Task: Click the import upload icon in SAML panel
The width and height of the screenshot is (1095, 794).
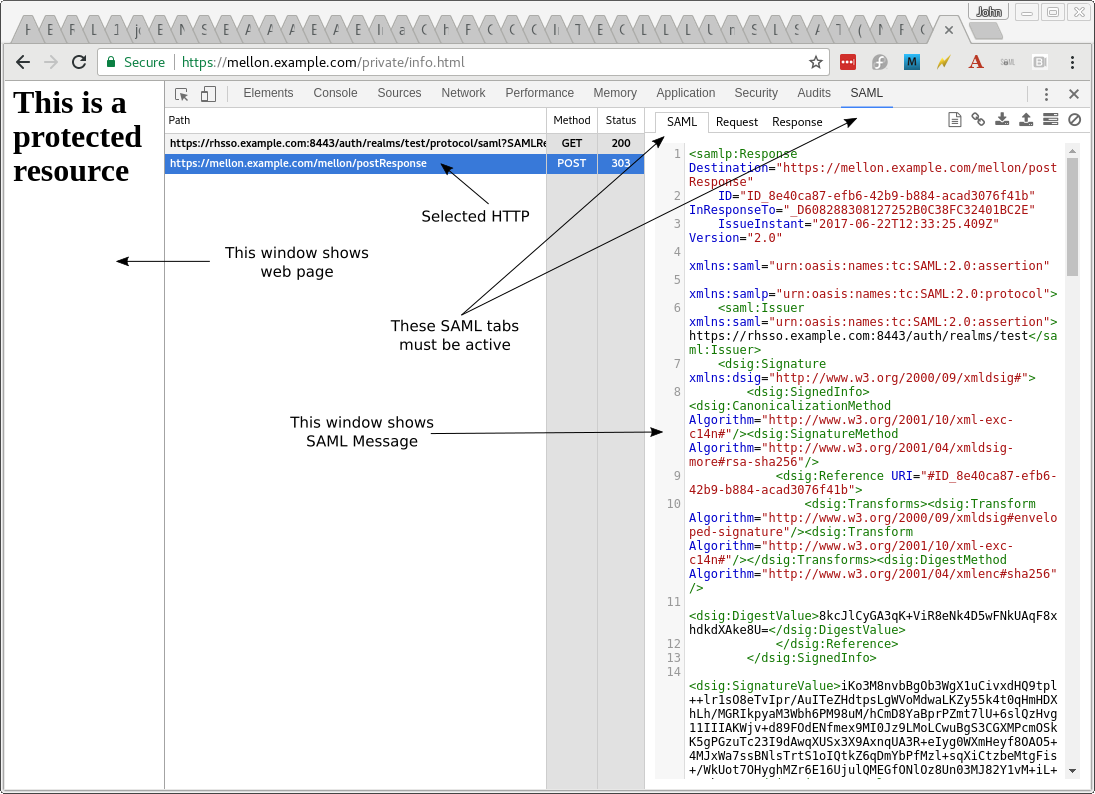Action: click(1026, 120)
